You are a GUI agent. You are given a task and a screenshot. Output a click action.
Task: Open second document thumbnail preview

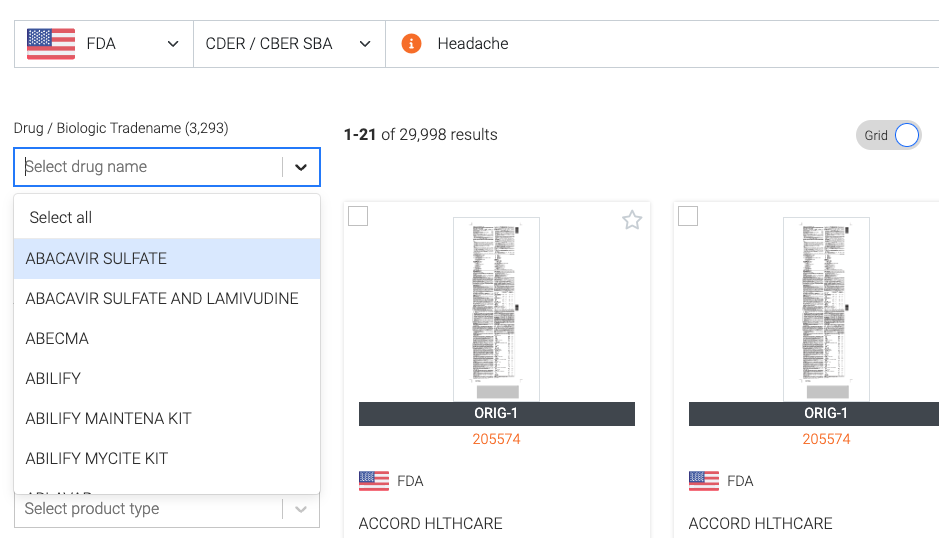[826, 309]
